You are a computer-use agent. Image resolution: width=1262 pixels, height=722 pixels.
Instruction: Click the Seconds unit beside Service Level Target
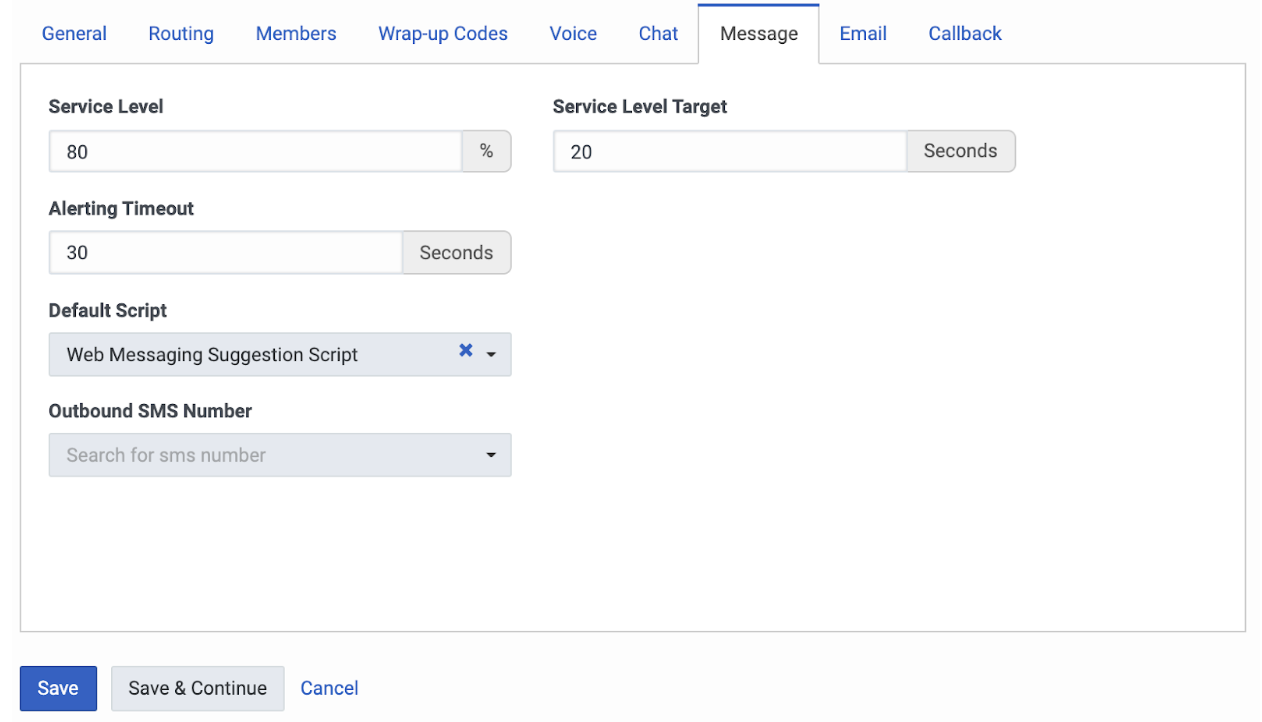click(x=961, y=152)
